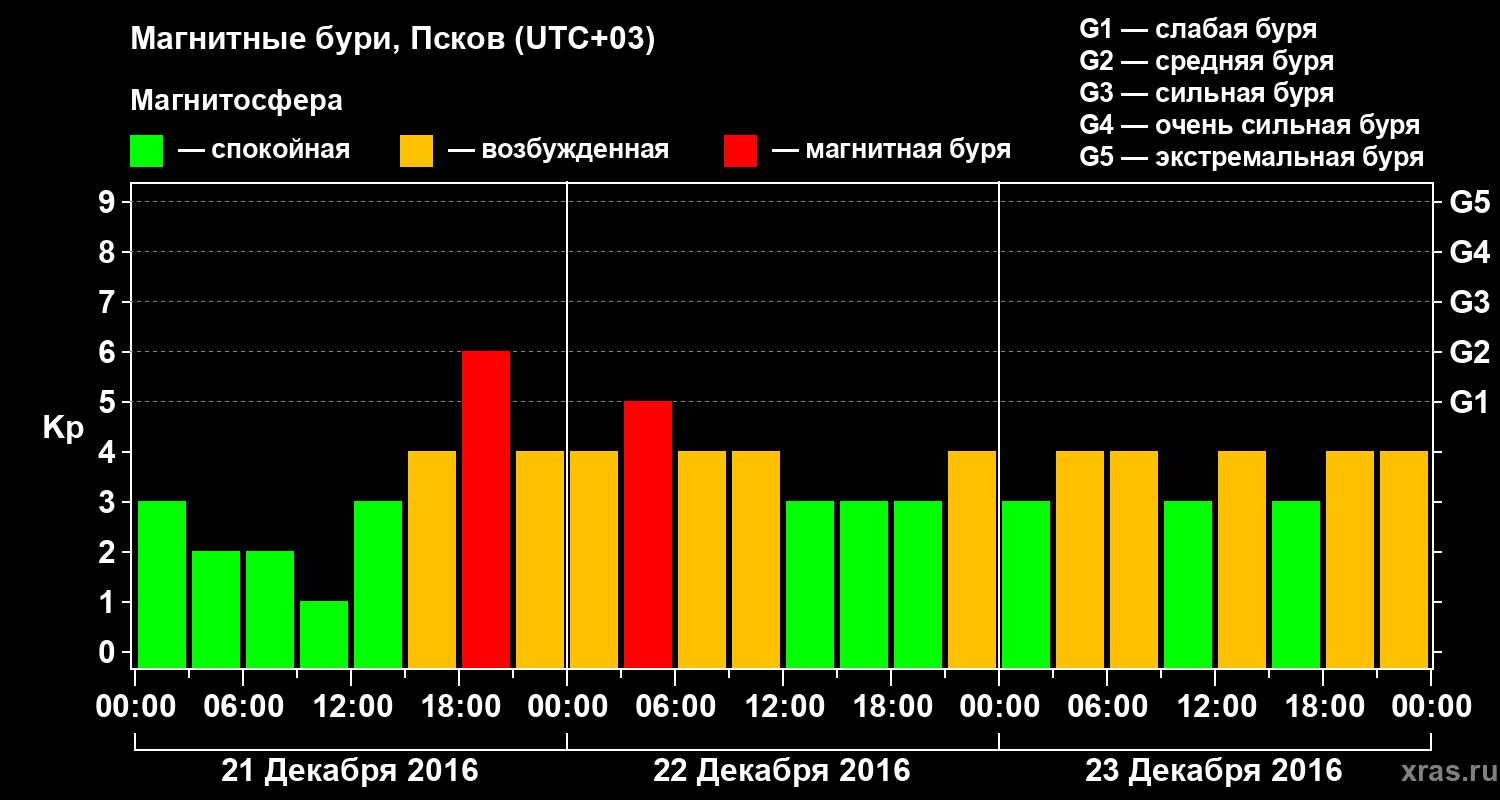Click the '18:00' time label for 23 Декабря
Screen dimensions: 1500x800
tap(1323, 707)
